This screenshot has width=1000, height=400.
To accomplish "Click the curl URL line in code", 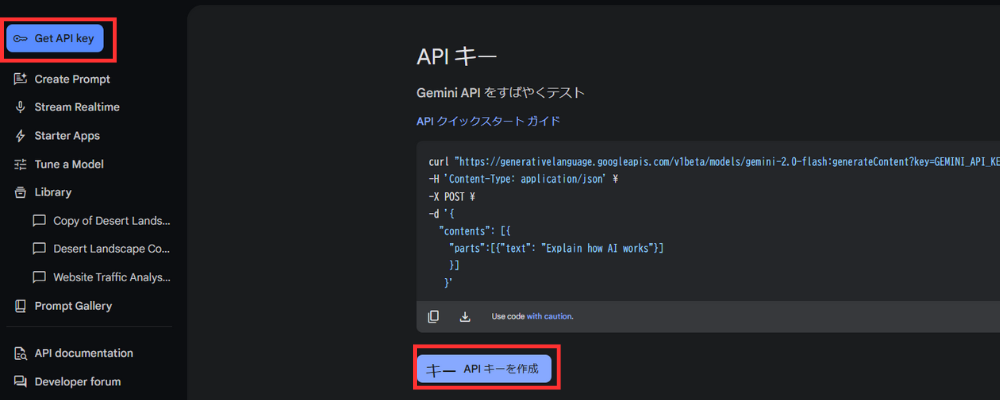I will click(x=714, y=162).
